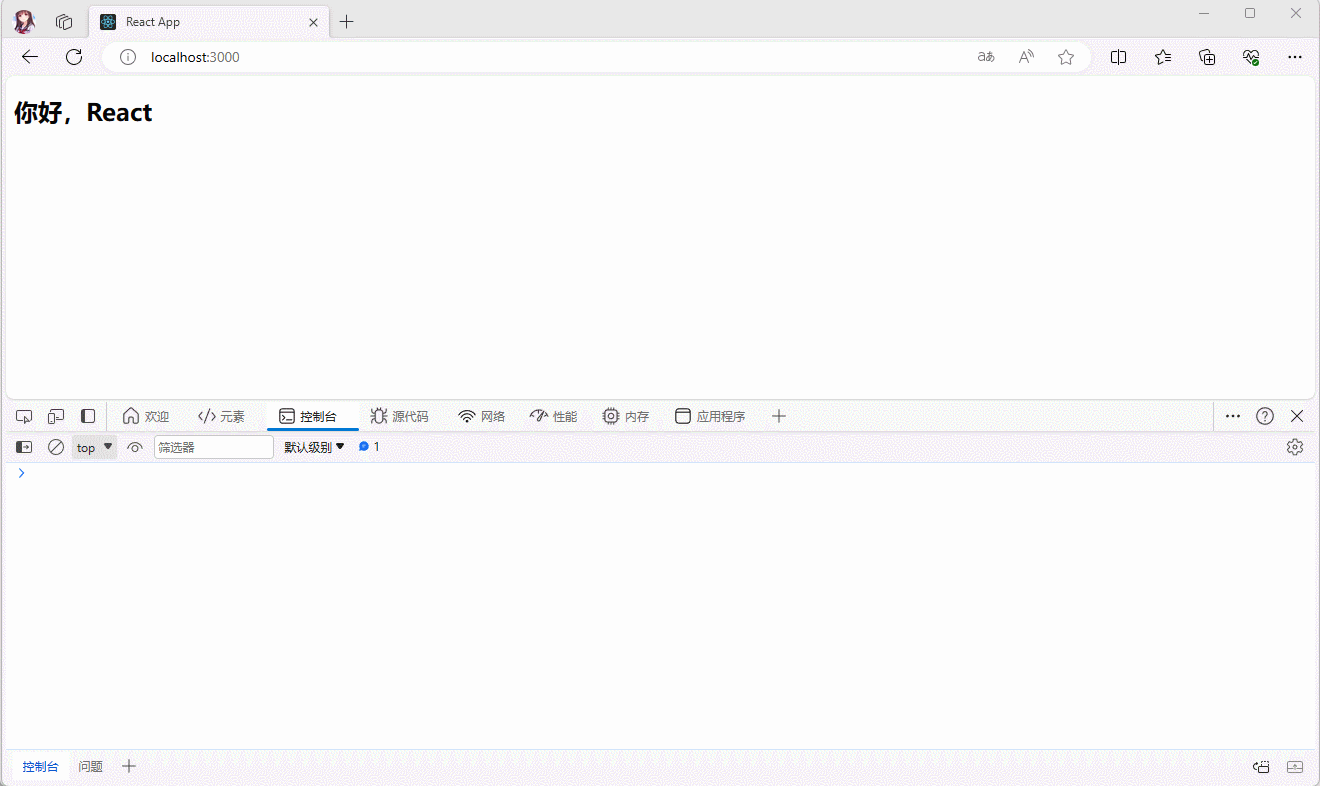
Task: Click the 1 issue counter badge
Action: coord(370,447)
